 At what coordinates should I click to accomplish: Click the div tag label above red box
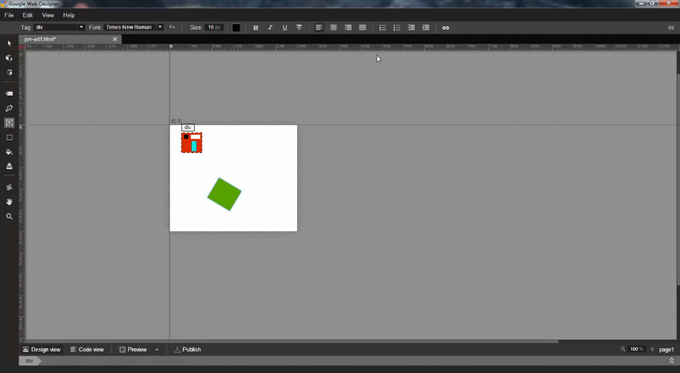(x=188, y=128)
